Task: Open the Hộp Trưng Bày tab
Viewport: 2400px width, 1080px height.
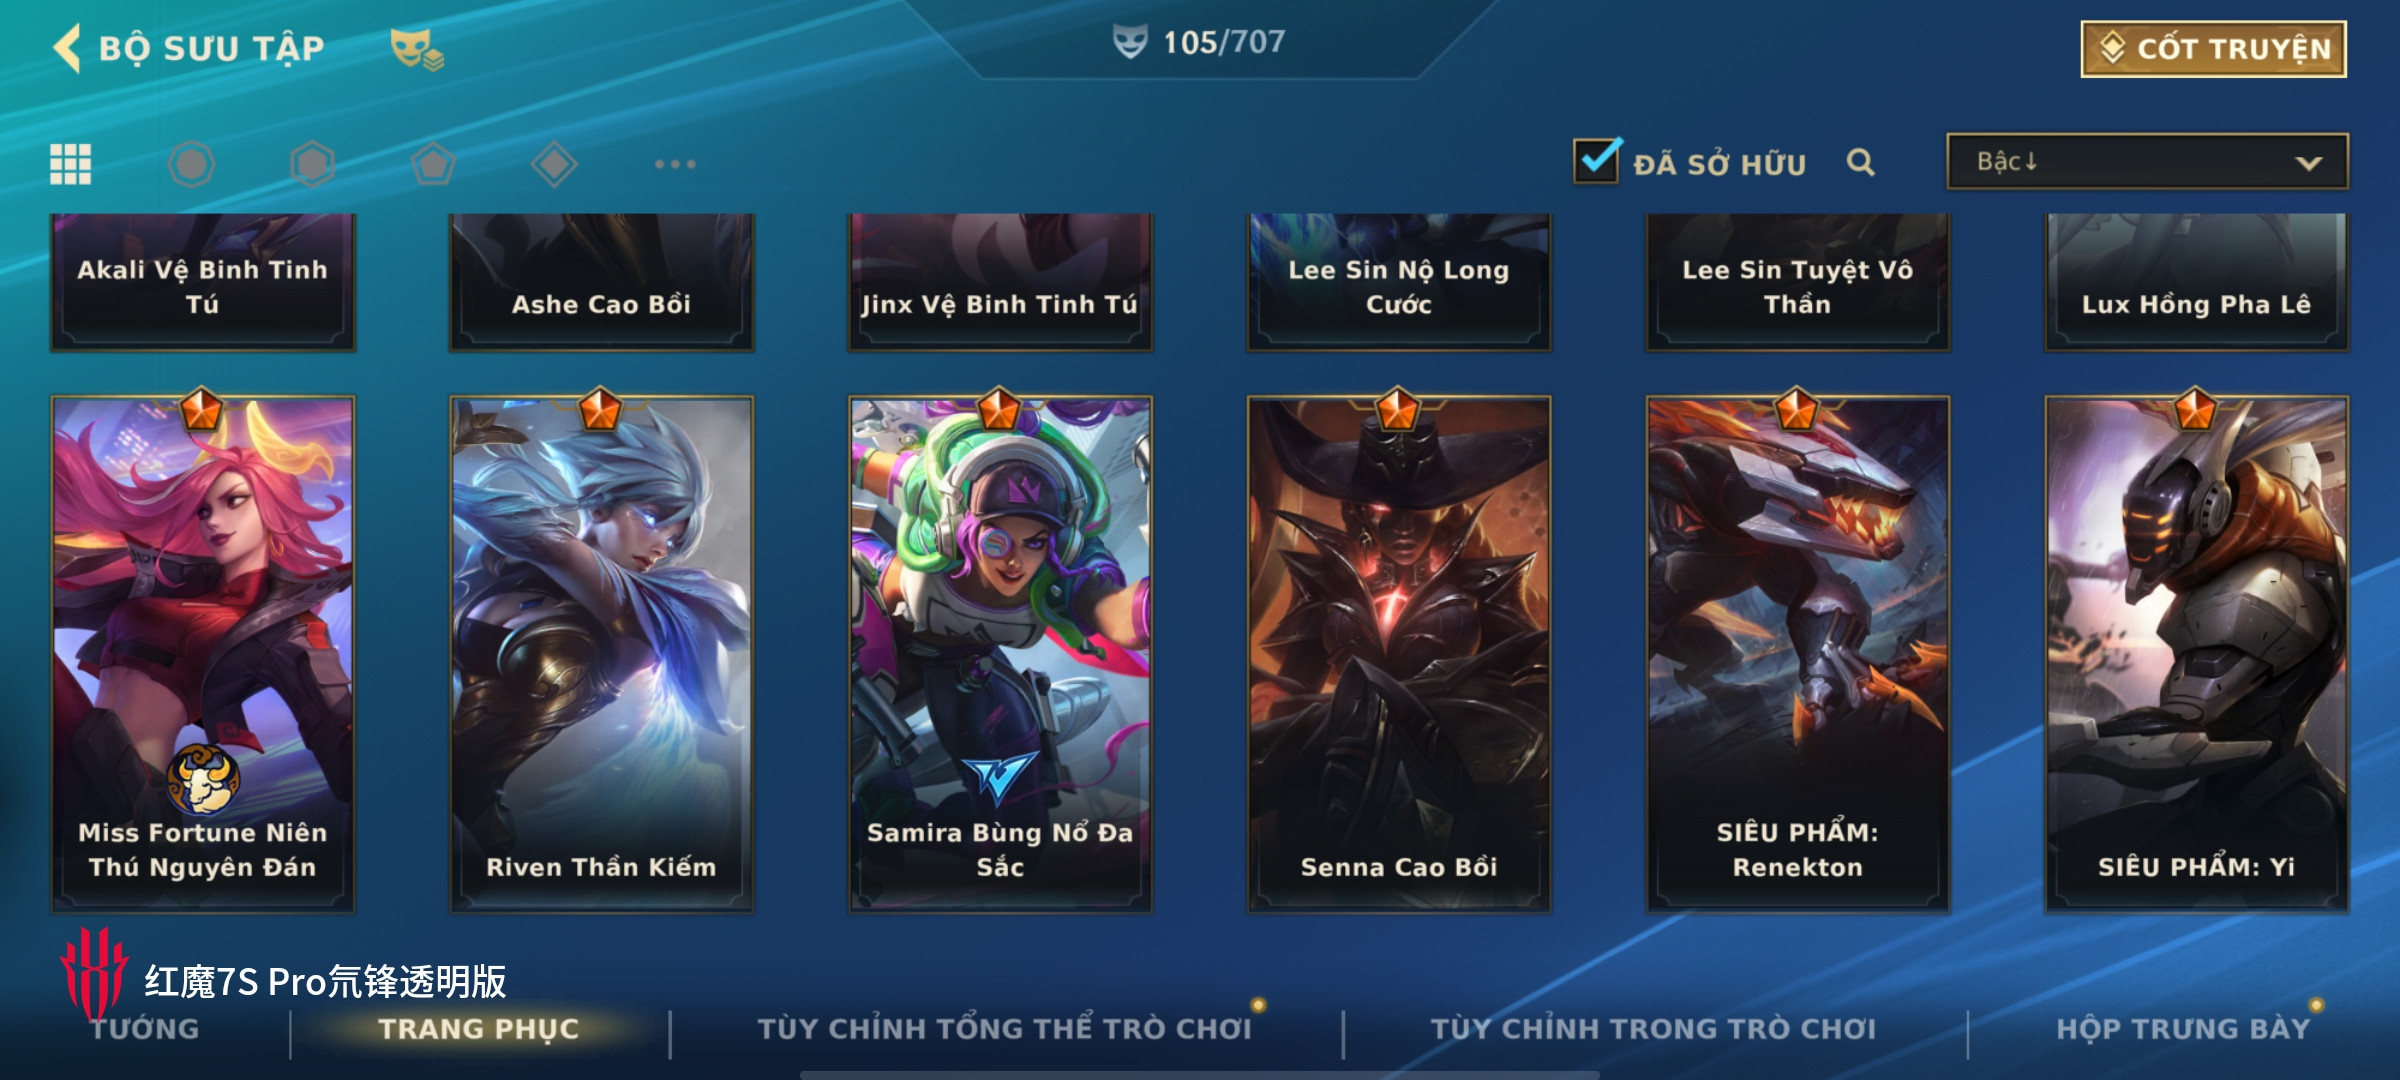Action: [2183, 1028]
